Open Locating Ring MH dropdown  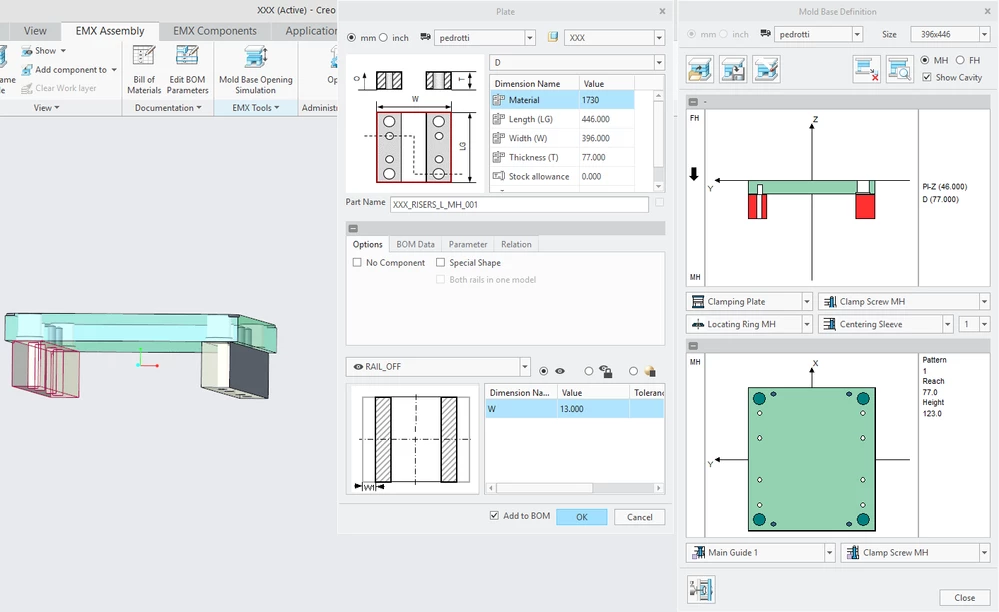point(807,324)
